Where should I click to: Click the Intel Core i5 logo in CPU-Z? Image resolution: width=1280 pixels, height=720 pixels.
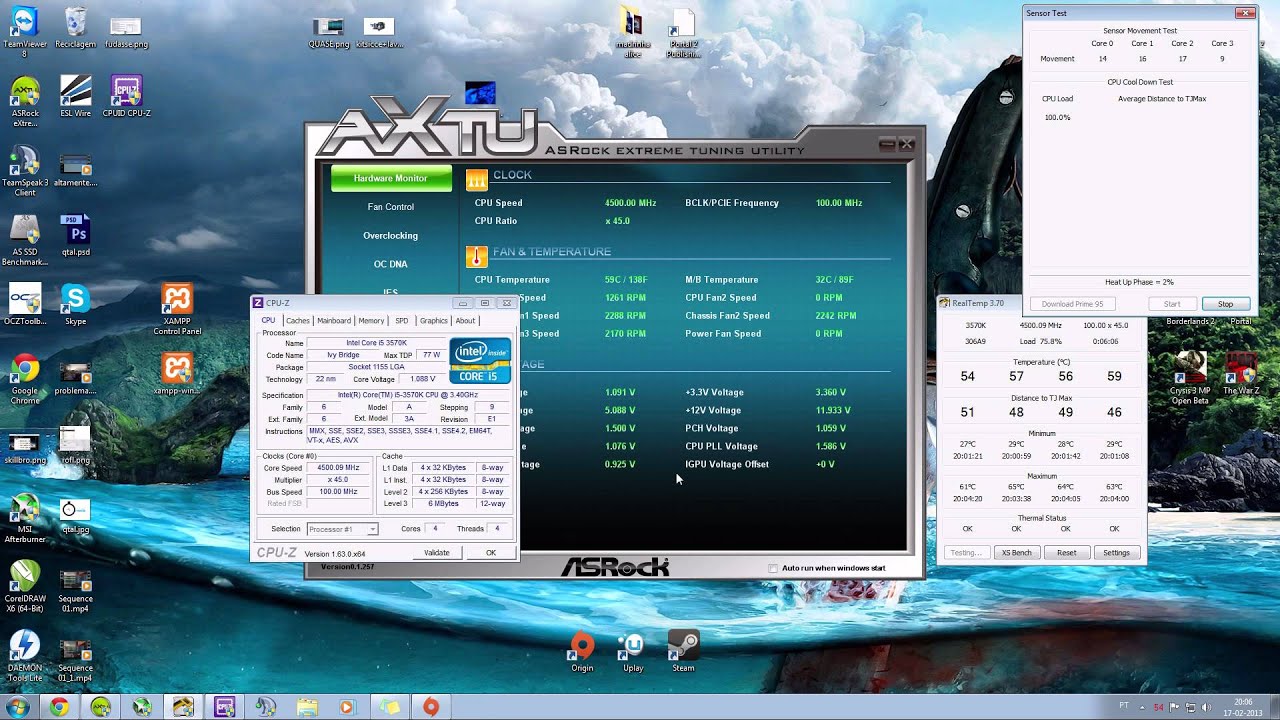(480, 361)
